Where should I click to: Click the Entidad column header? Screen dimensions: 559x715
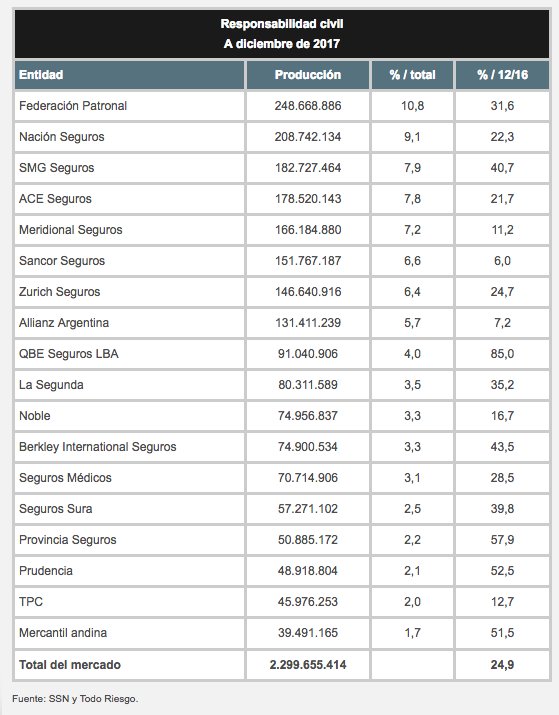(129, 75)
